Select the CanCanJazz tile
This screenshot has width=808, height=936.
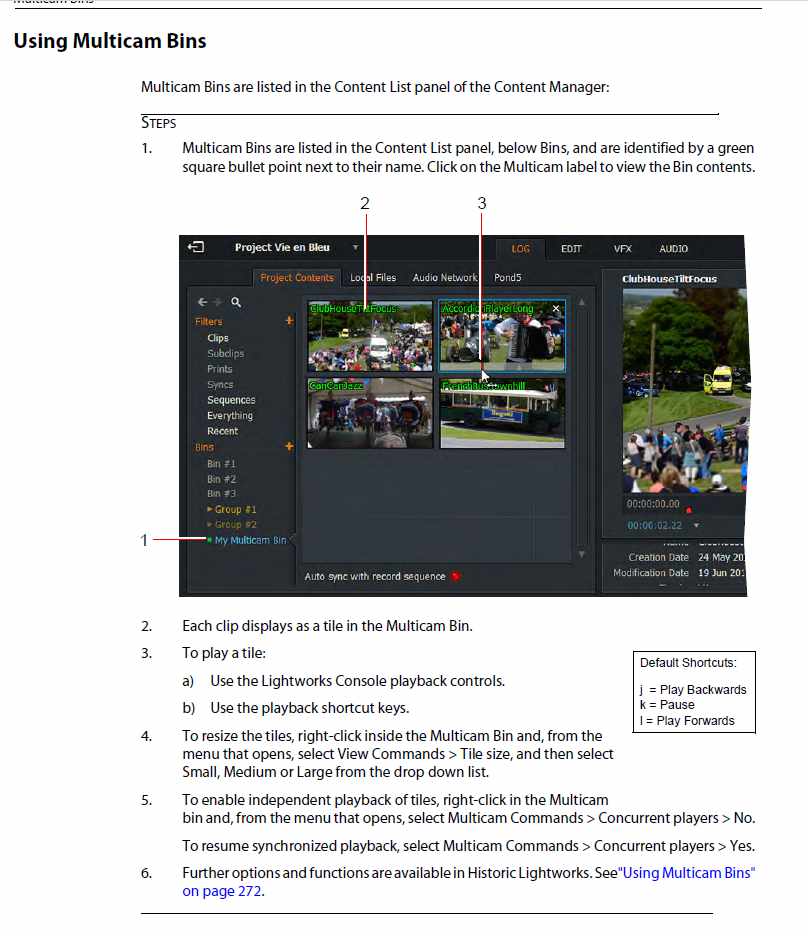click(370, 413)
